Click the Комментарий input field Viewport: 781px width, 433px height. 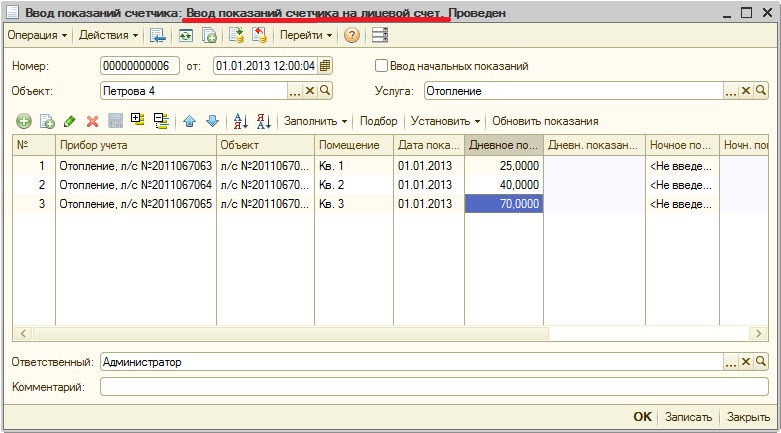point(433,386)
